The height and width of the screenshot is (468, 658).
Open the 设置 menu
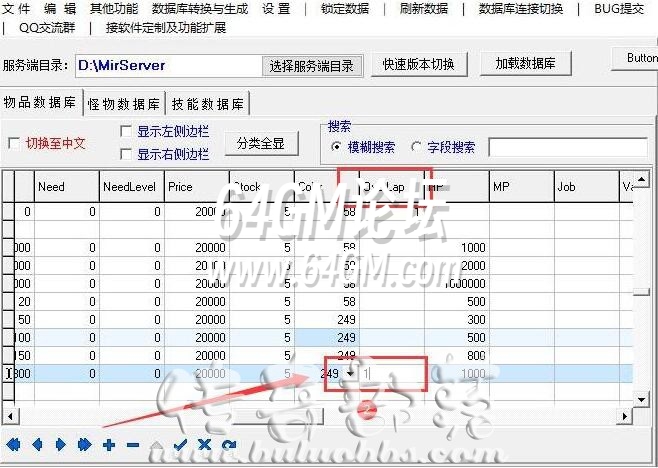pyautogui.click(x=276, y=8)
